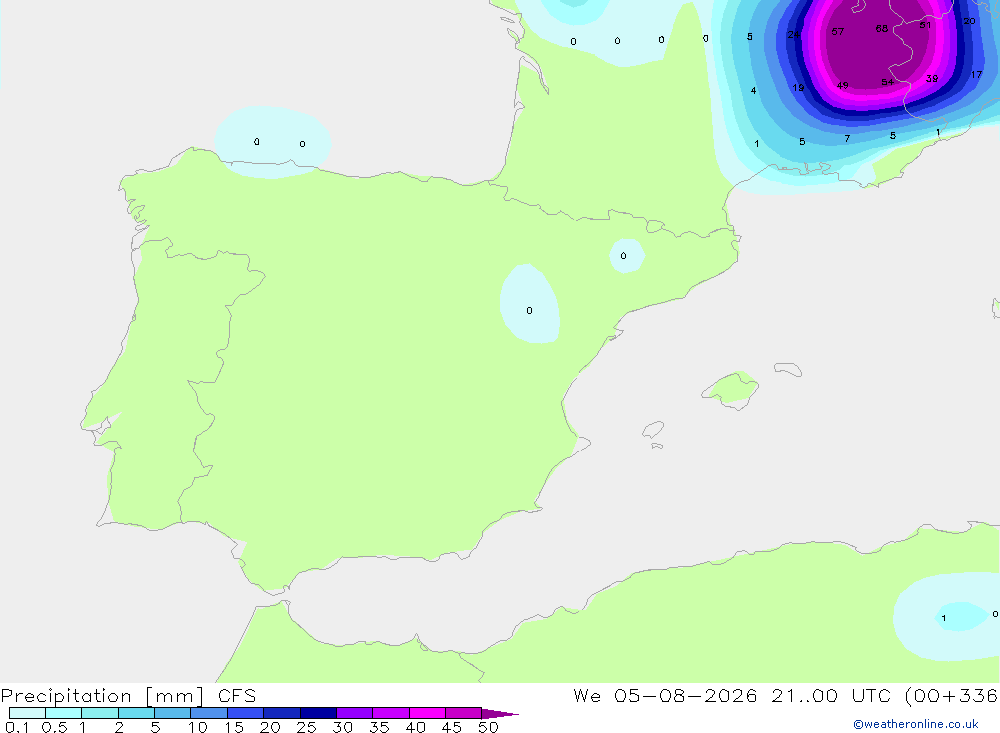Click the 'Precipitation [mm] CFS' title
The image size is (1000, 733).
(x=128, y=695)
